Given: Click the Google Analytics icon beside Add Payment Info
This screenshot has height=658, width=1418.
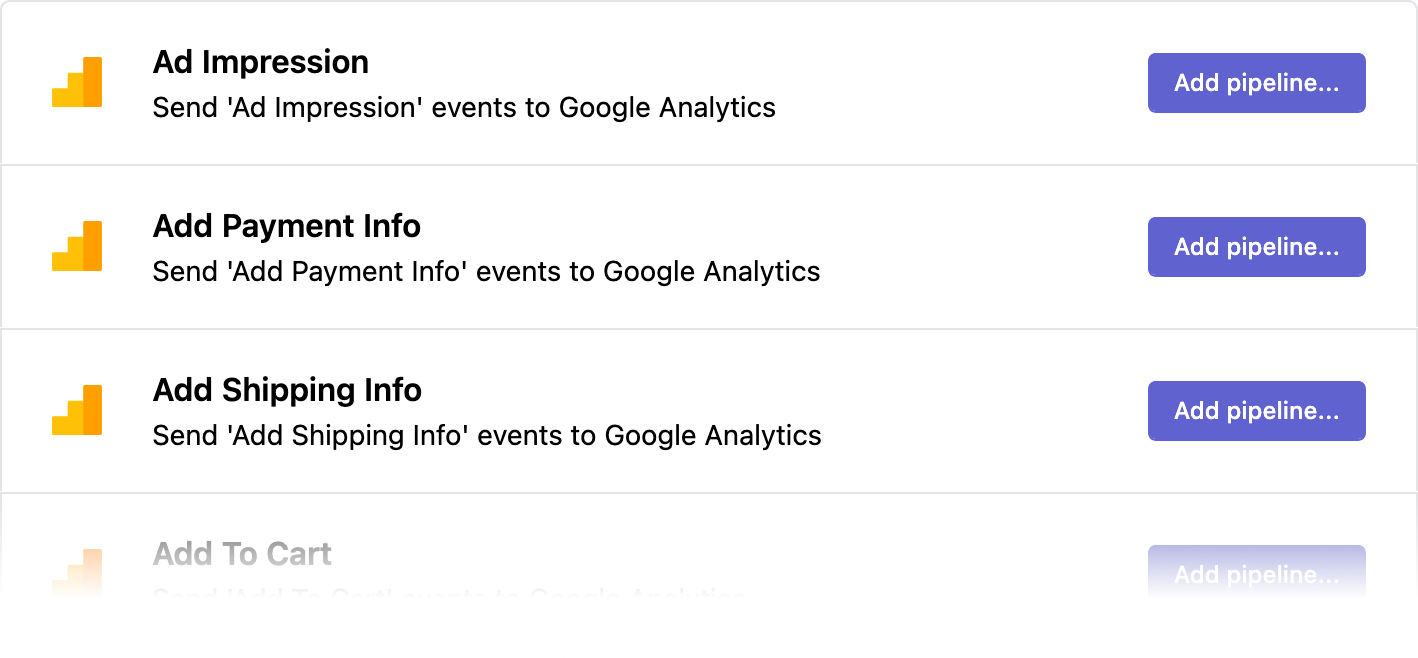Looking at the screenshot, I should pyautogui.click(x=77, y=247).
